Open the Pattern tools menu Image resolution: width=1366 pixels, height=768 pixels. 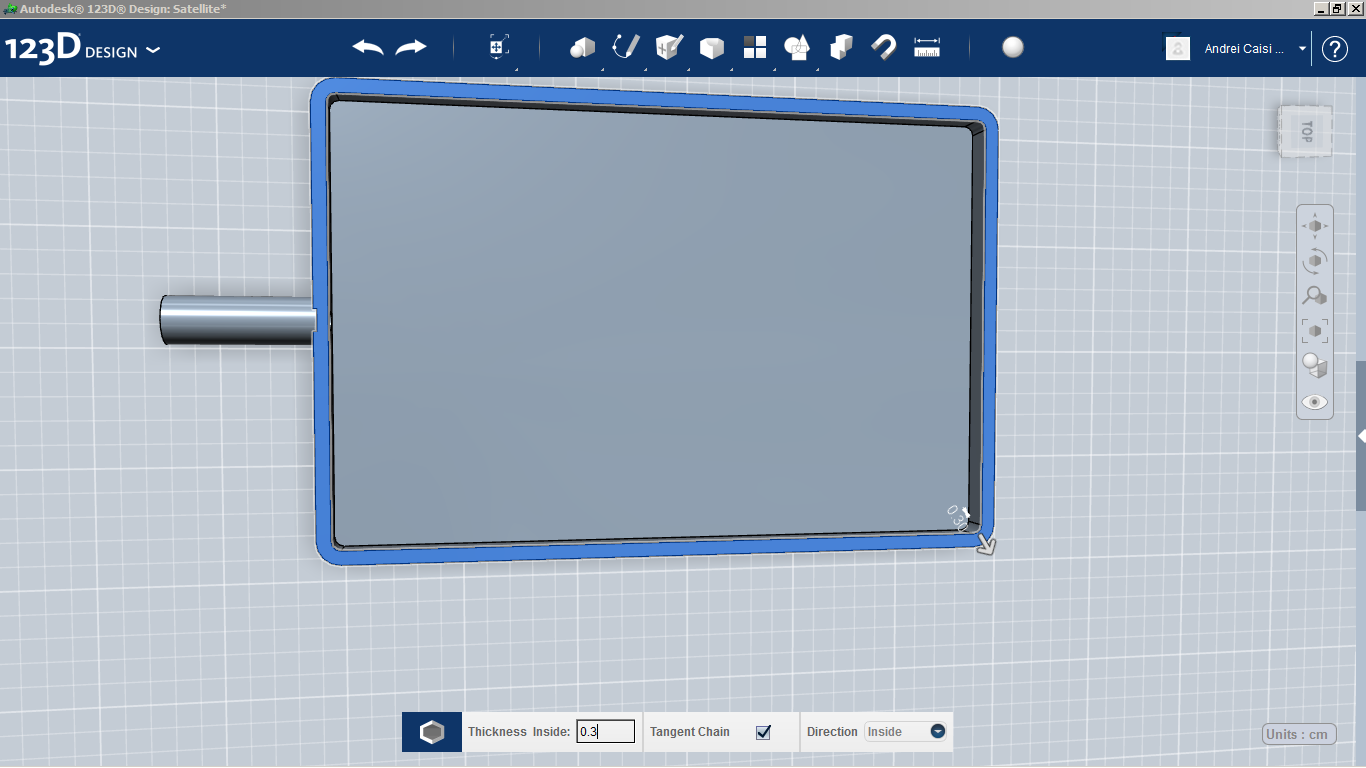click(x=755, y=47)
